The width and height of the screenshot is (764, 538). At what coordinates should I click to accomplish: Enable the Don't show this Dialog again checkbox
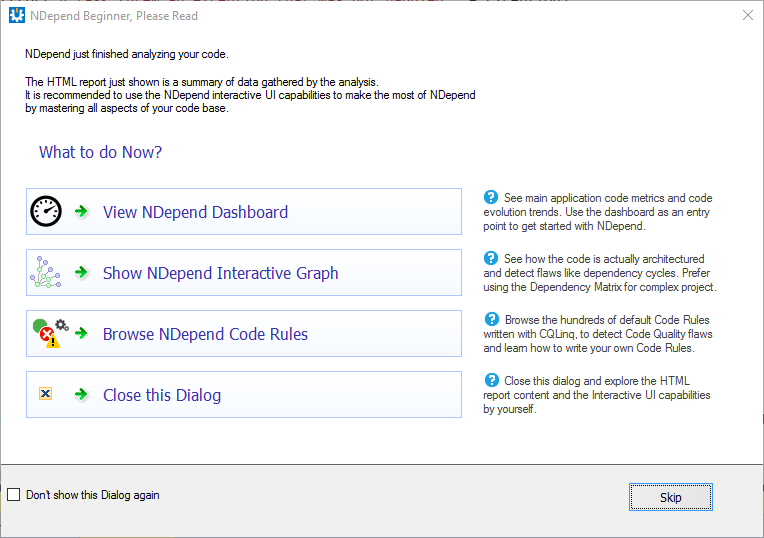click(x=14, y=495)
